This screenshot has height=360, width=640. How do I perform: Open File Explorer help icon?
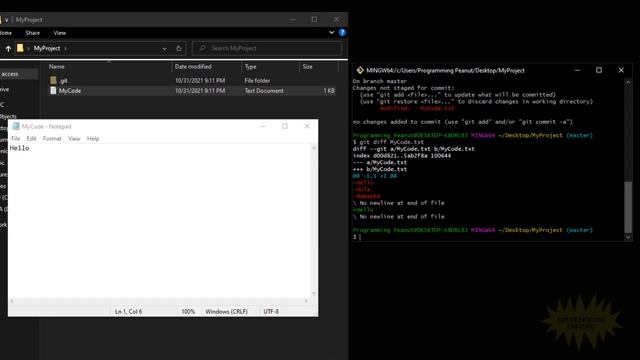click(342, 33)
